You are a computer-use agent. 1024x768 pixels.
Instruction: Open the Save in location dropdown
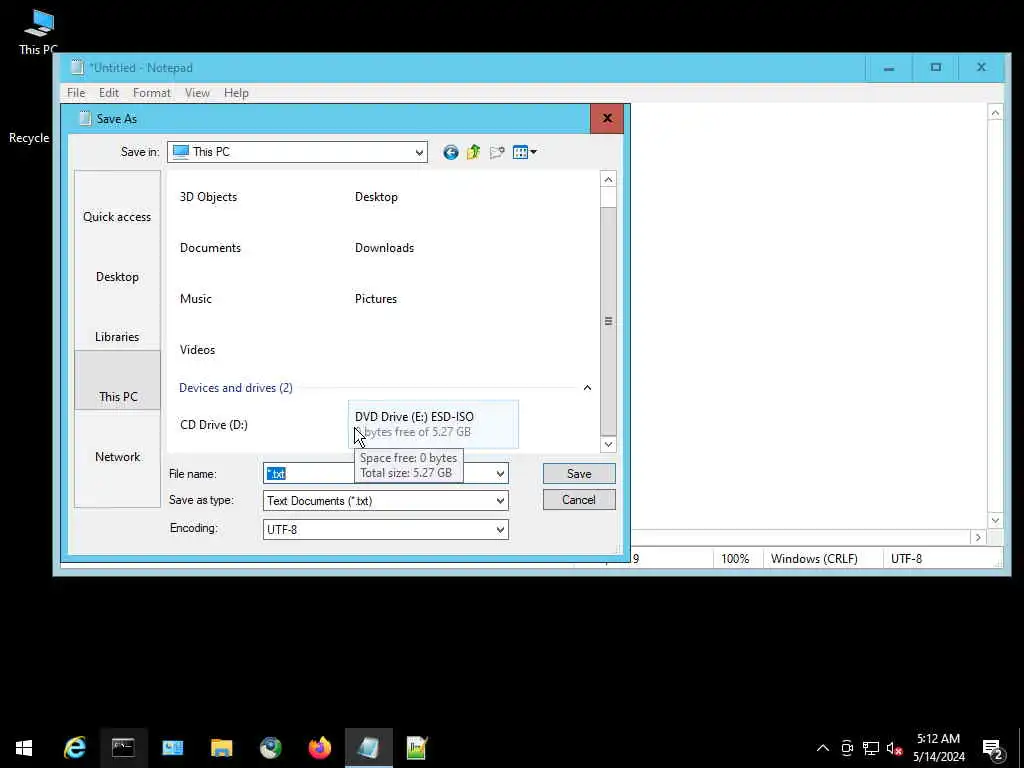point(419,152)
